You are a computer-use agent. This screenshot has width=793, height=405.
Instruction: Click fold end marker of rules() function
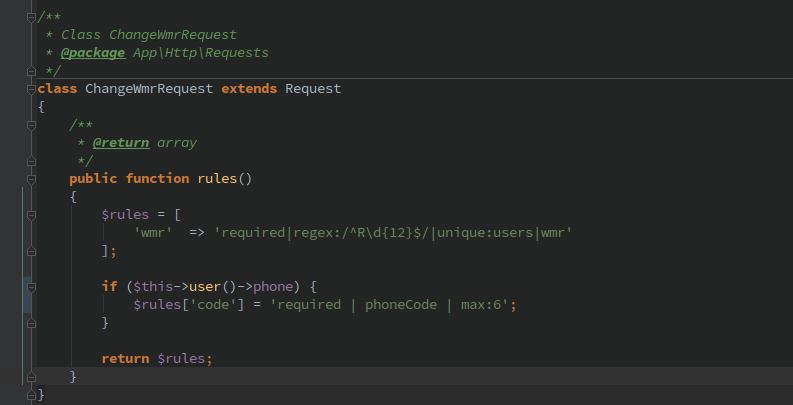point(32,376)
